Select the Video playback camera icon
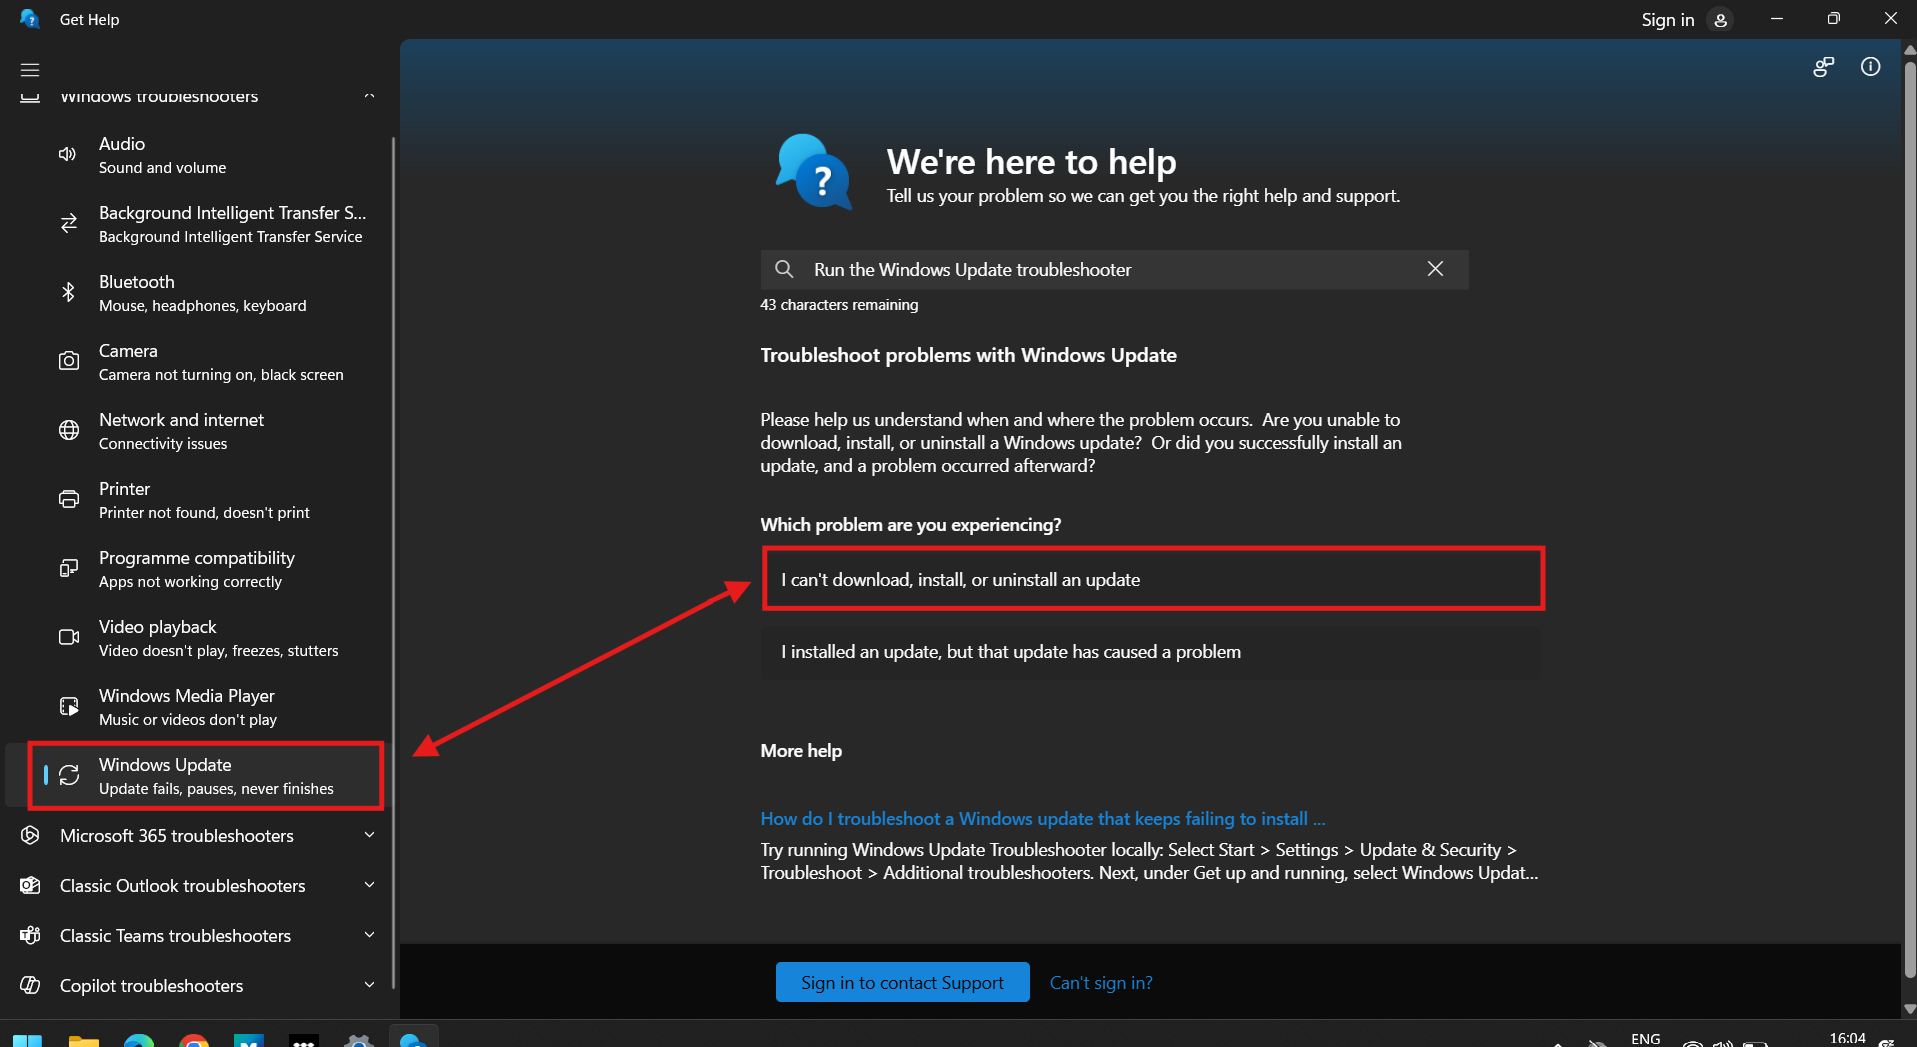Viewport: 1917px width, 1047px height. (68, 637)
